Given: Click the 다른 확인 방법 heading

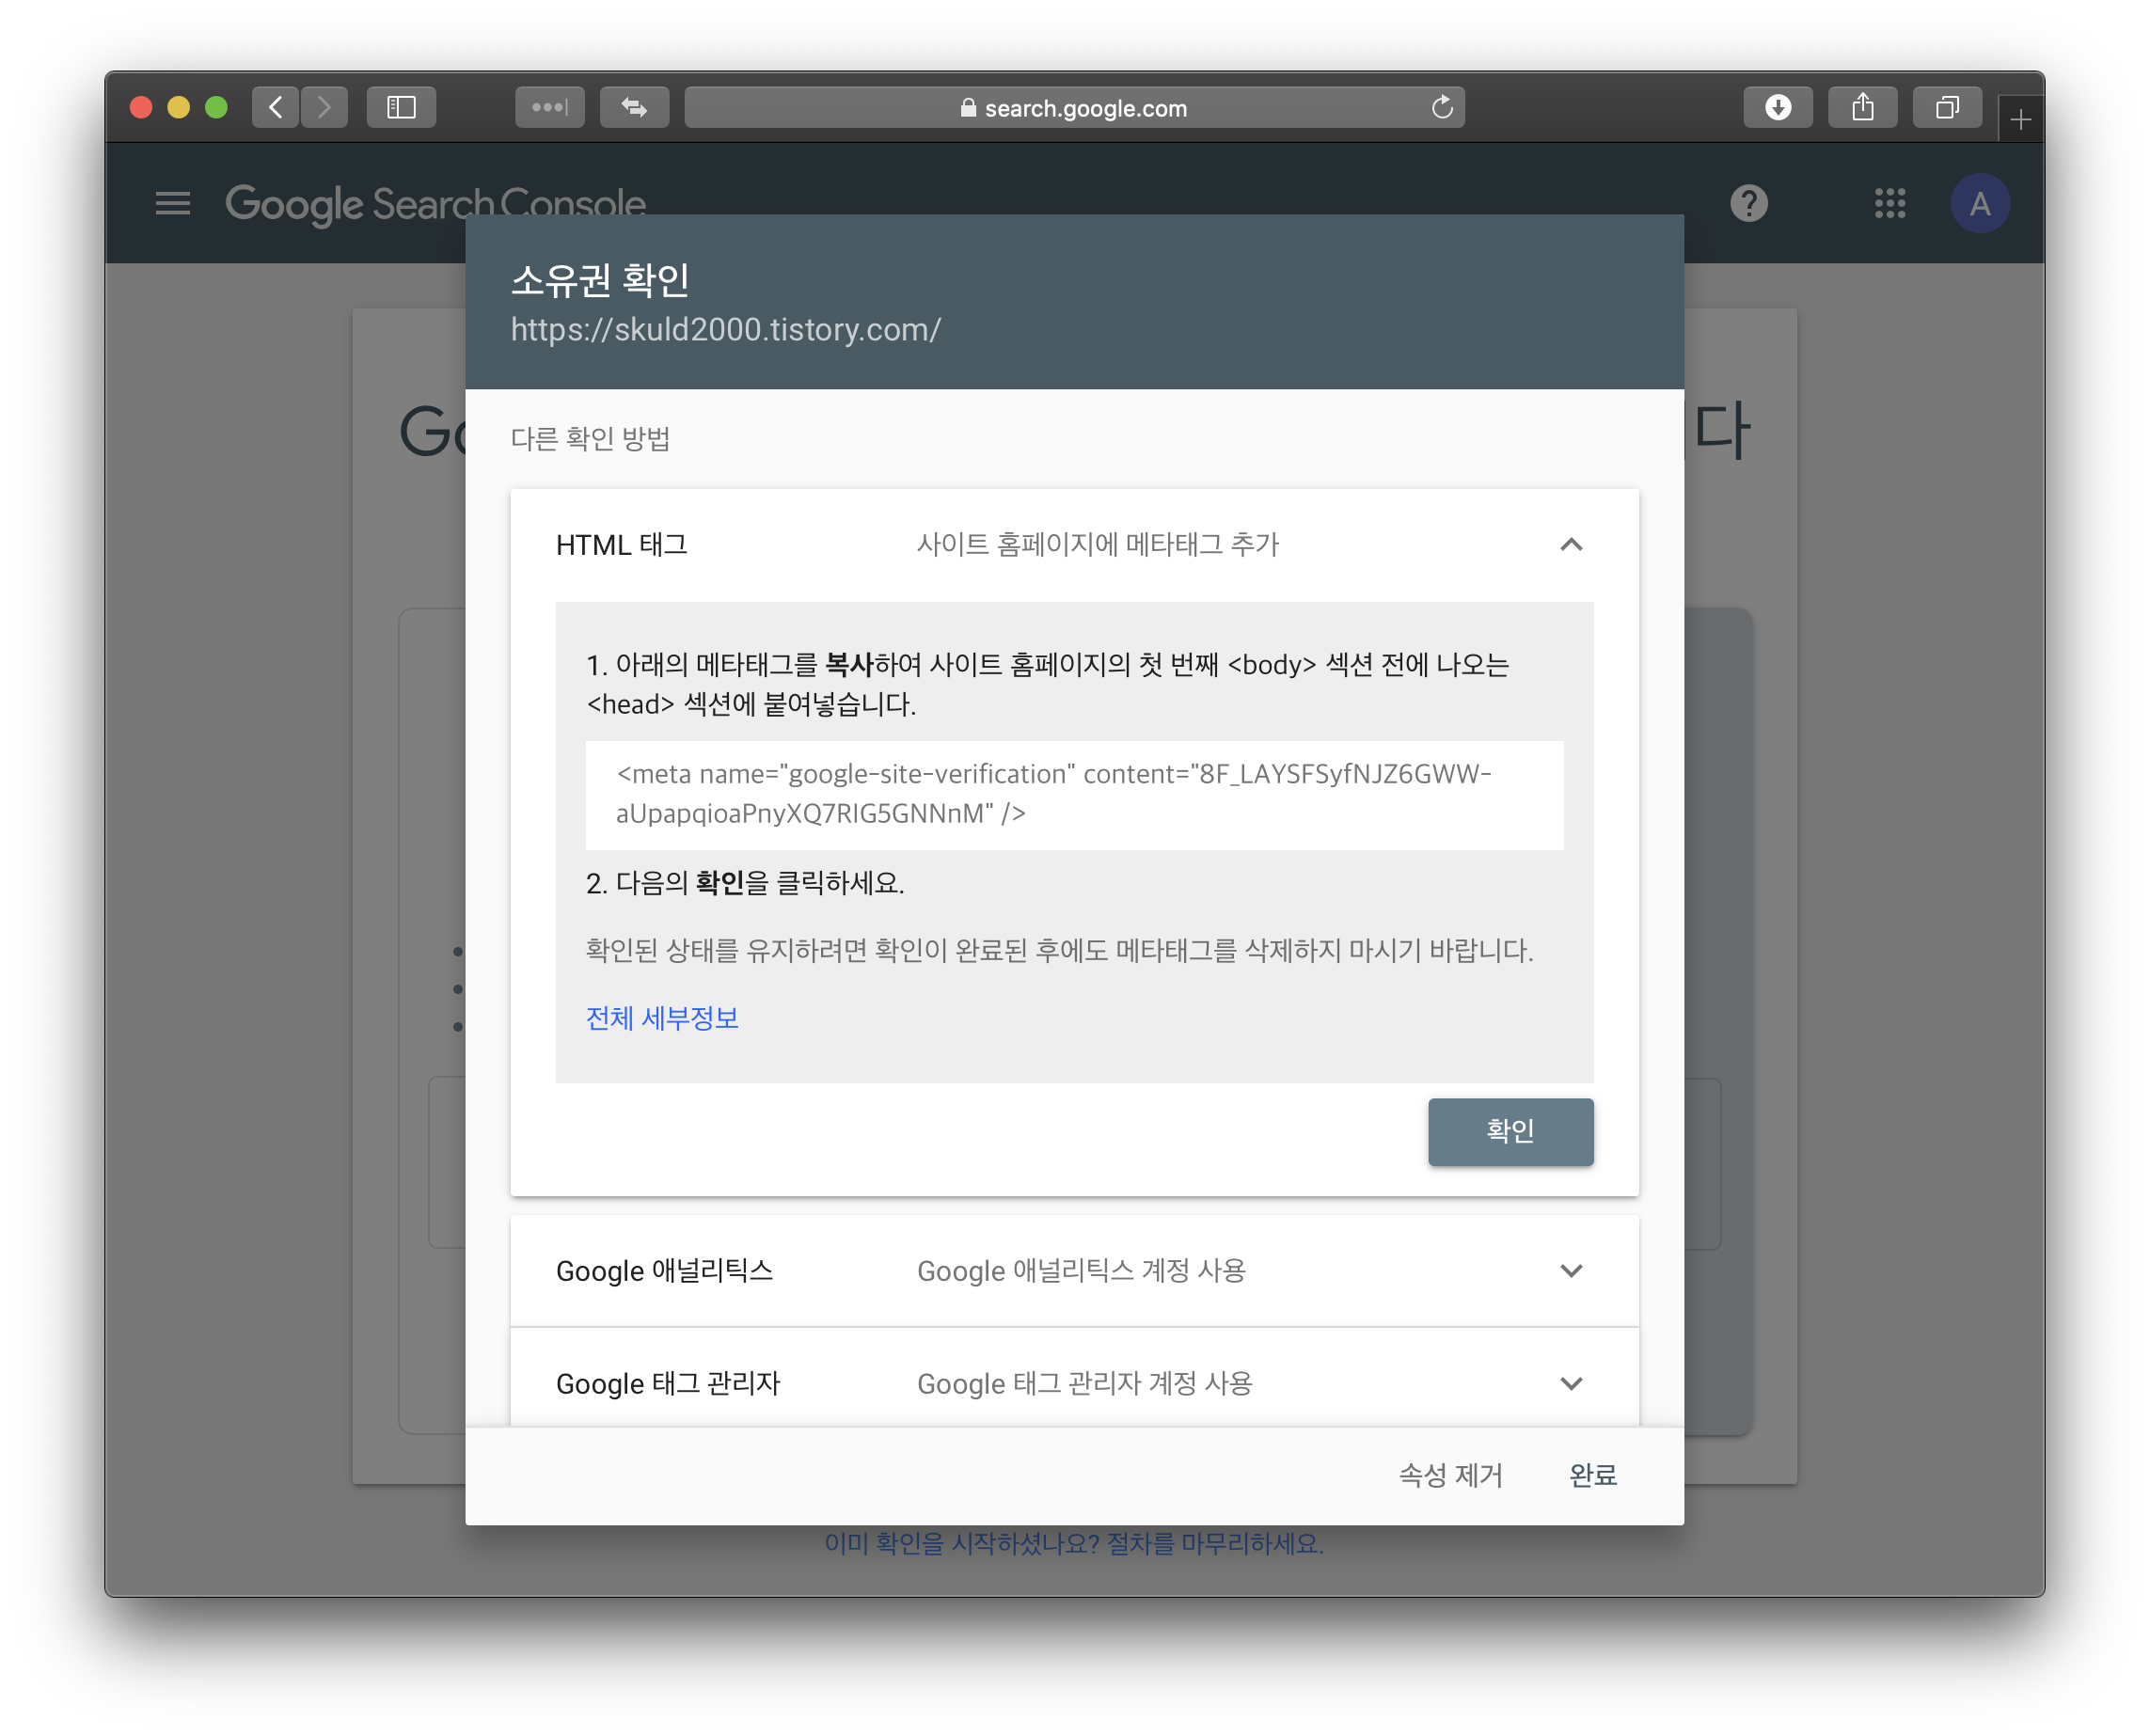Looking at the screenshot, I should [590, 439].
